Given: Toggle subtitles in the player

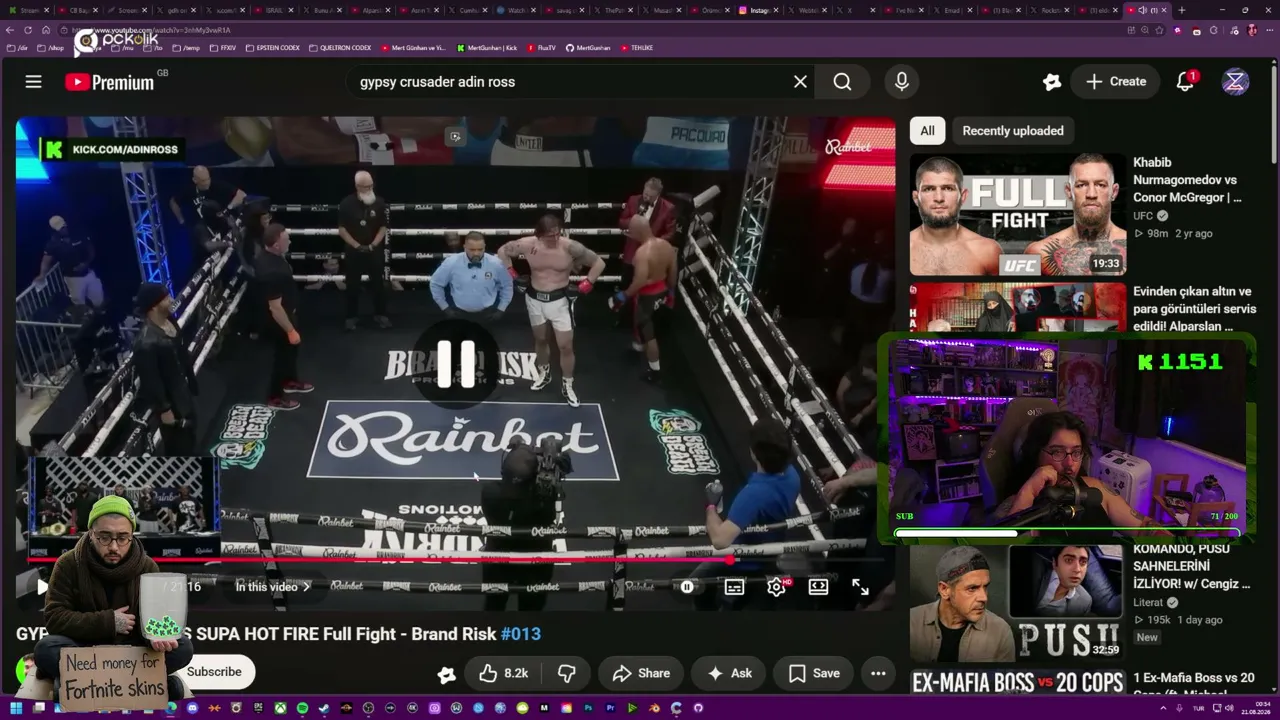Looking at the screenshot, I should coord(734,587).
